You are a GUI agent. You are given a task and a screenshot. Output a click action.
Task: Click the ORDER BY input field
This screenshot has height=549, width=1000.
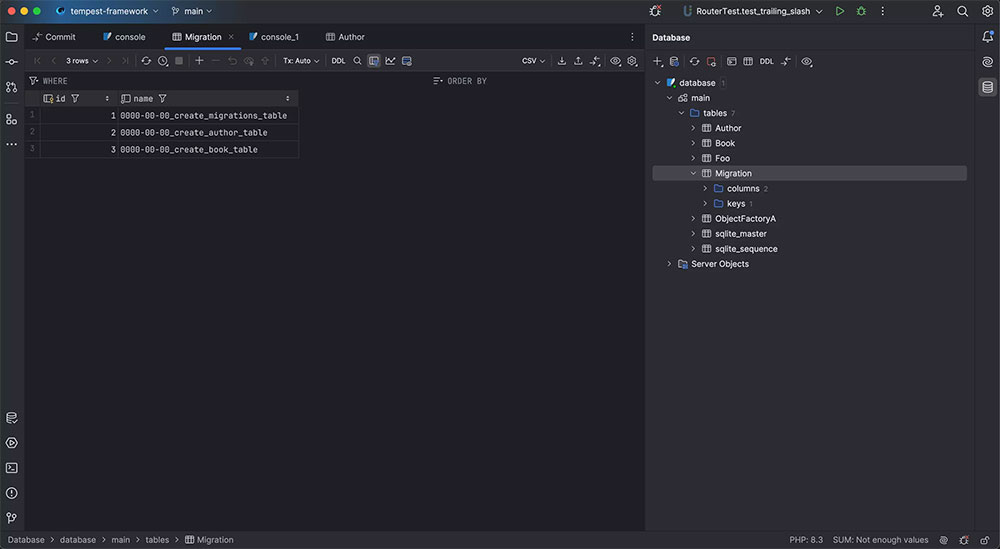[x=538, y=81]
